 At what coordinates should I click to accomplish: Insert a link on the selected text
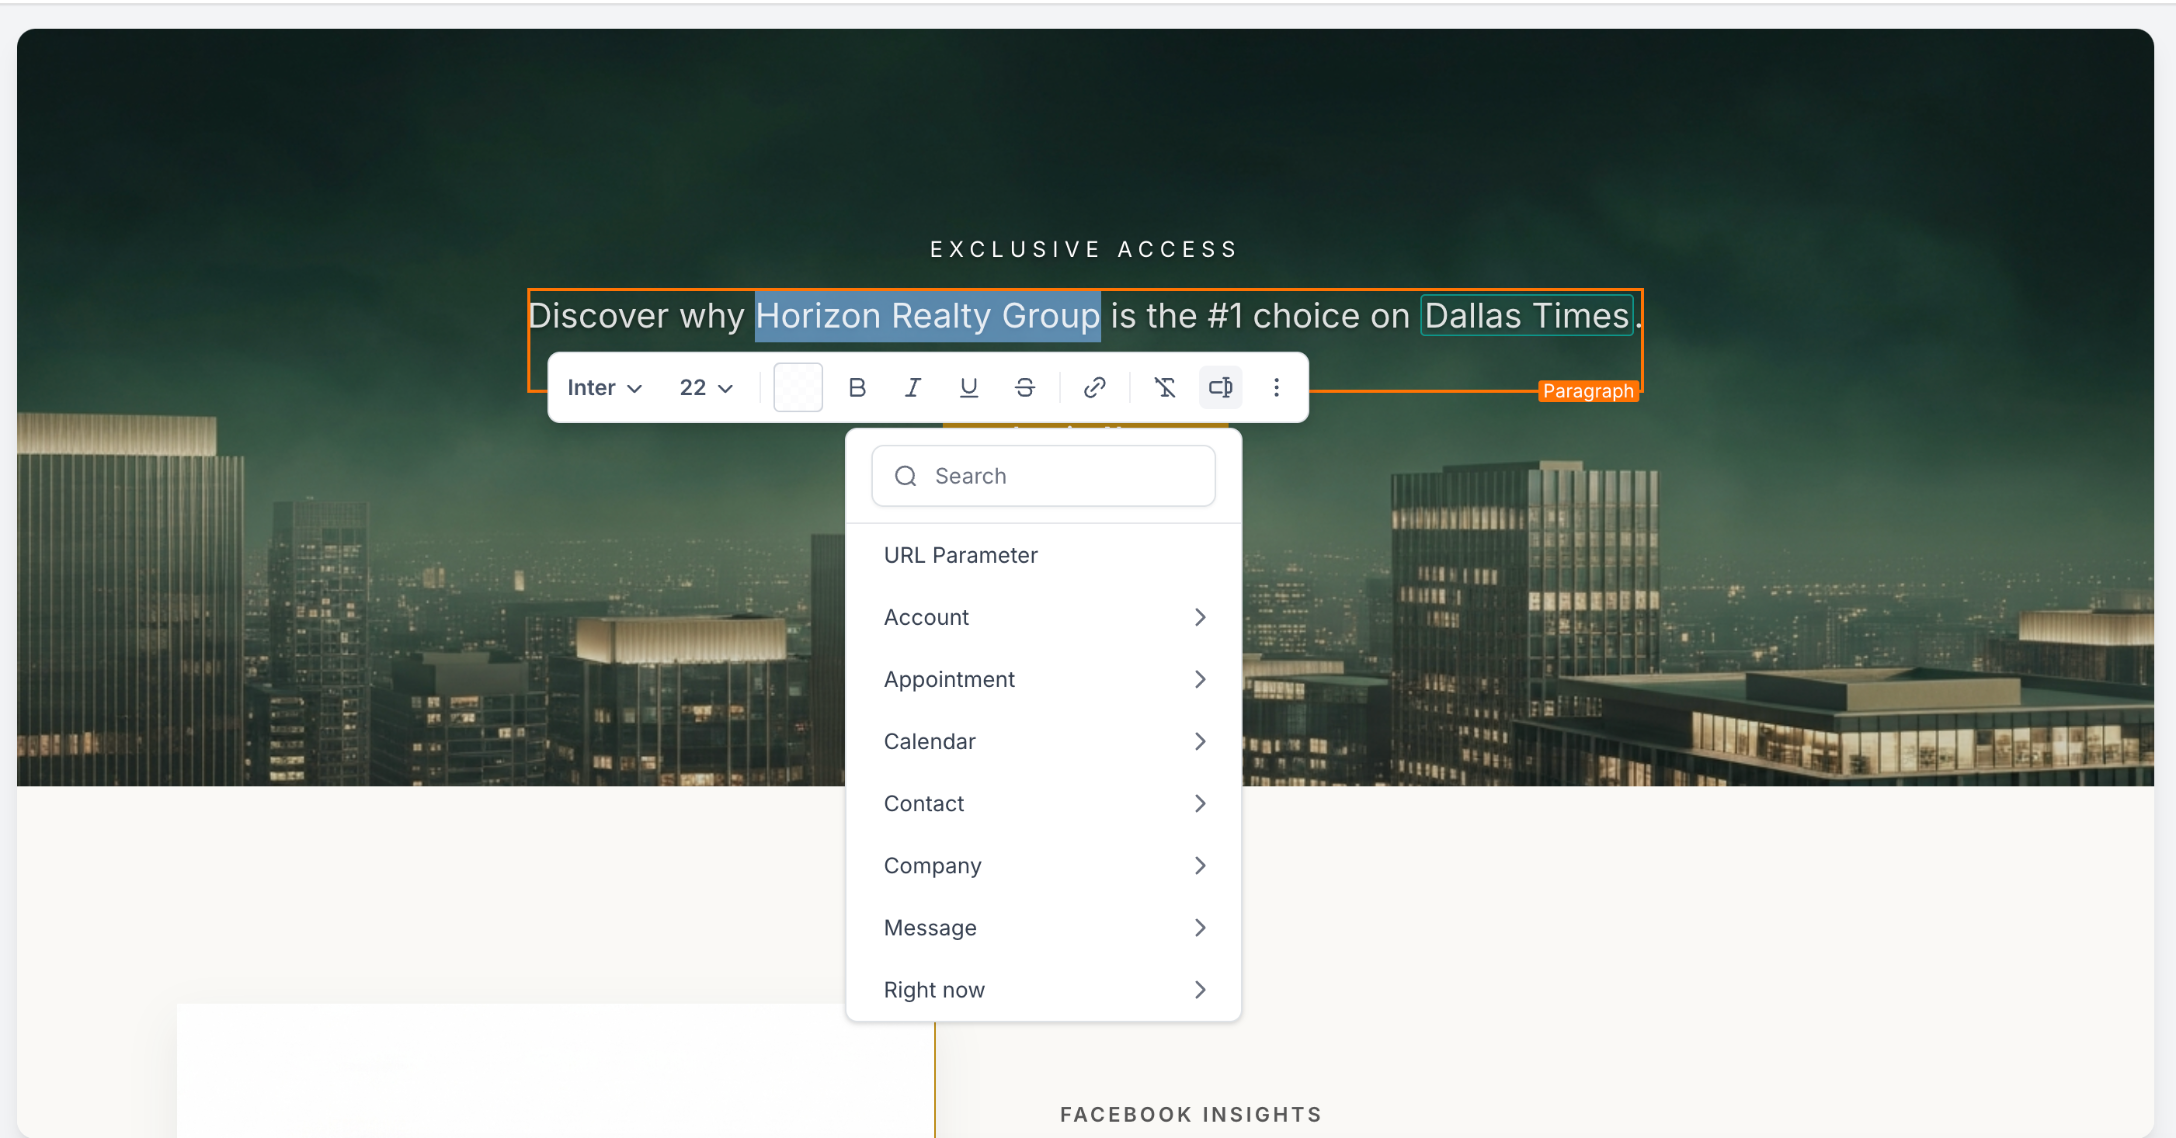click(1095, 388)
